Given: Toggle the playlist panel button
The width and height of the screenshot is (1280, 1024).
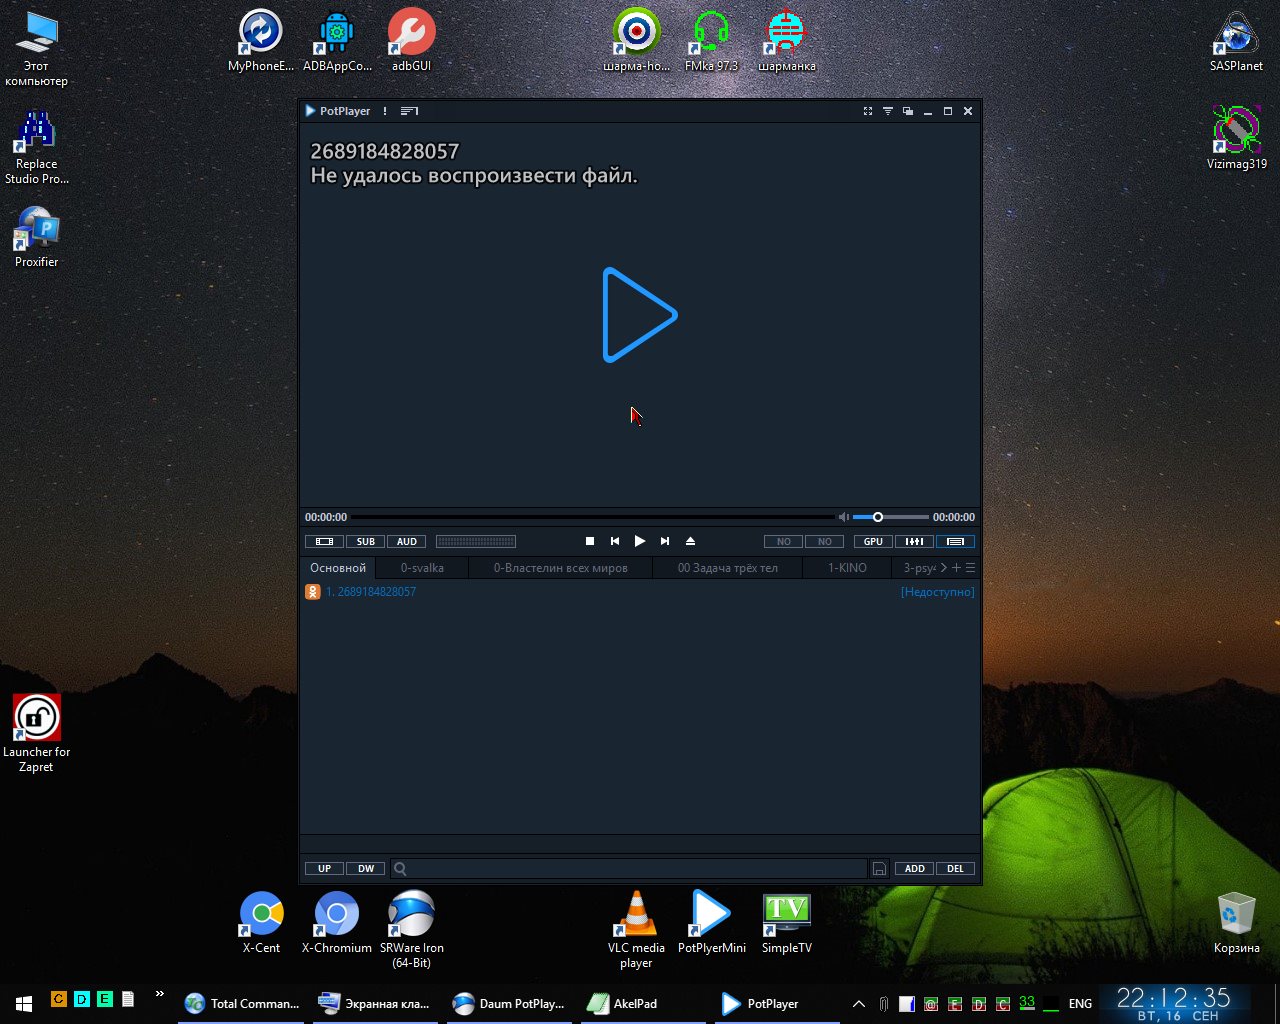Looking at the screenshot, I should tap(955, 541).
